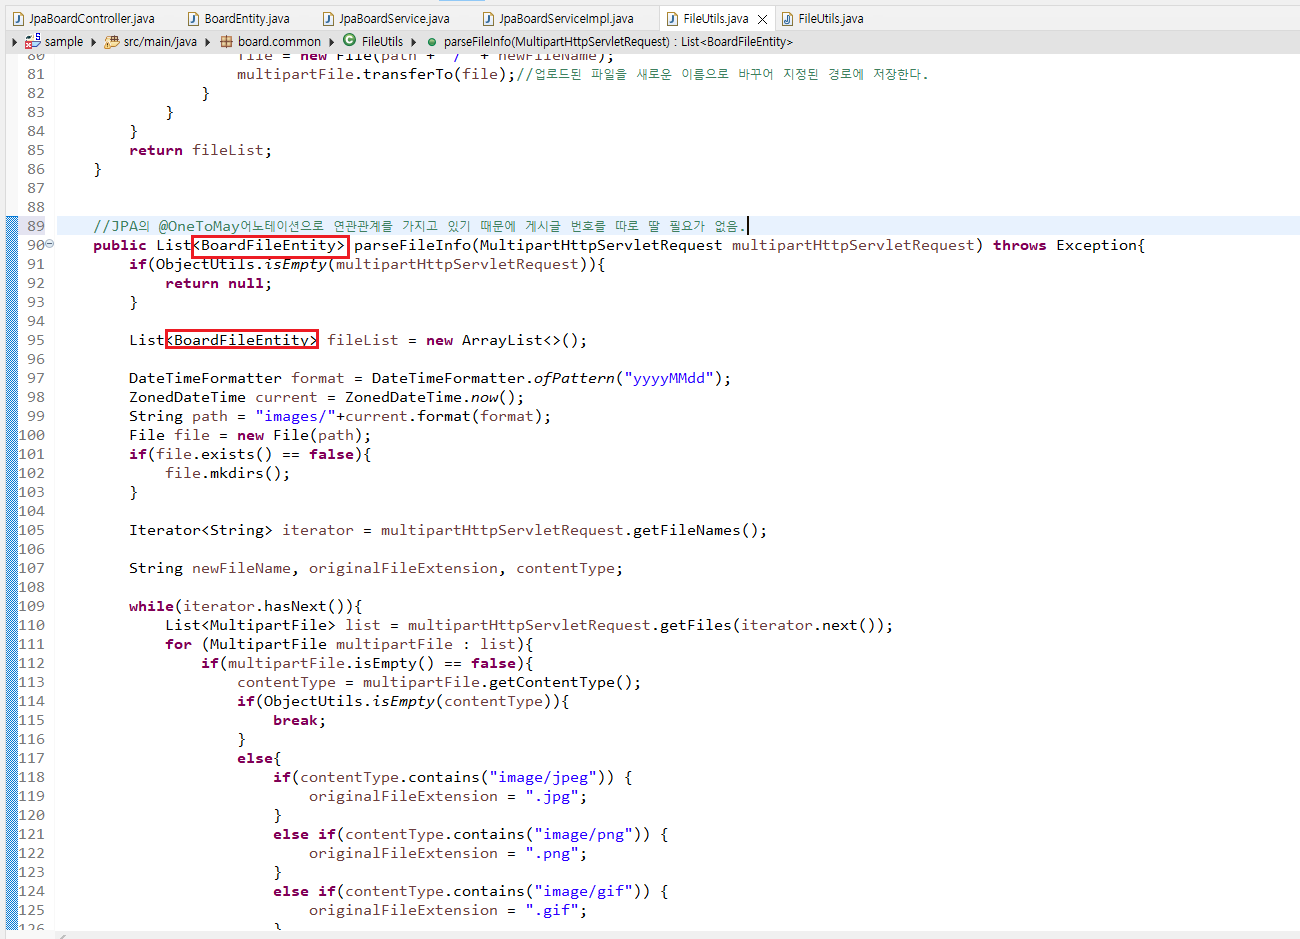Click 'Exception{' on line 90
The width and height of the screenshot is (1300, 939).
[x=1101, y=245]
